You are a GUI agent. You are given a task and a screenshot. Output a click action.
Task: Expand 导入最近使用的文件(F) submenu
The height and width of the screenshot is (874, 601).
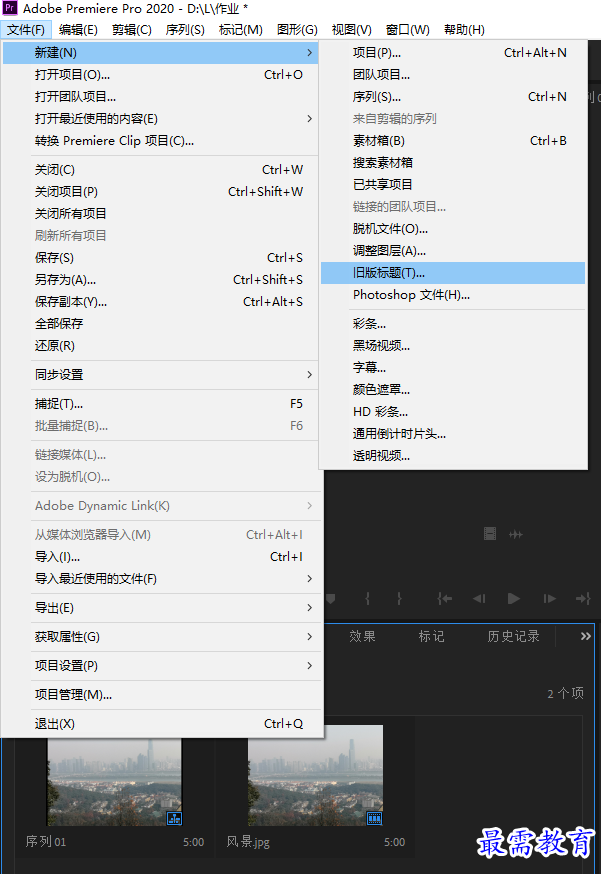click(309, 579)
